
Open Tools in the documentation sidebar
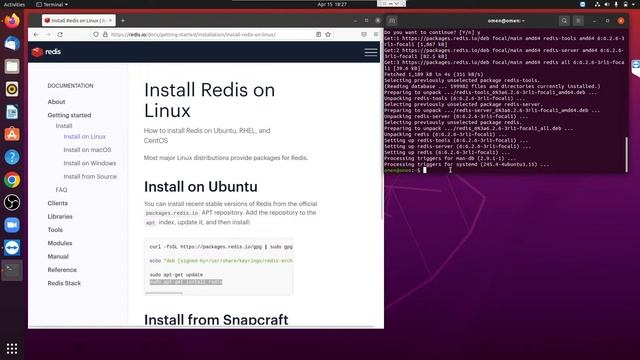pos(55,230)
